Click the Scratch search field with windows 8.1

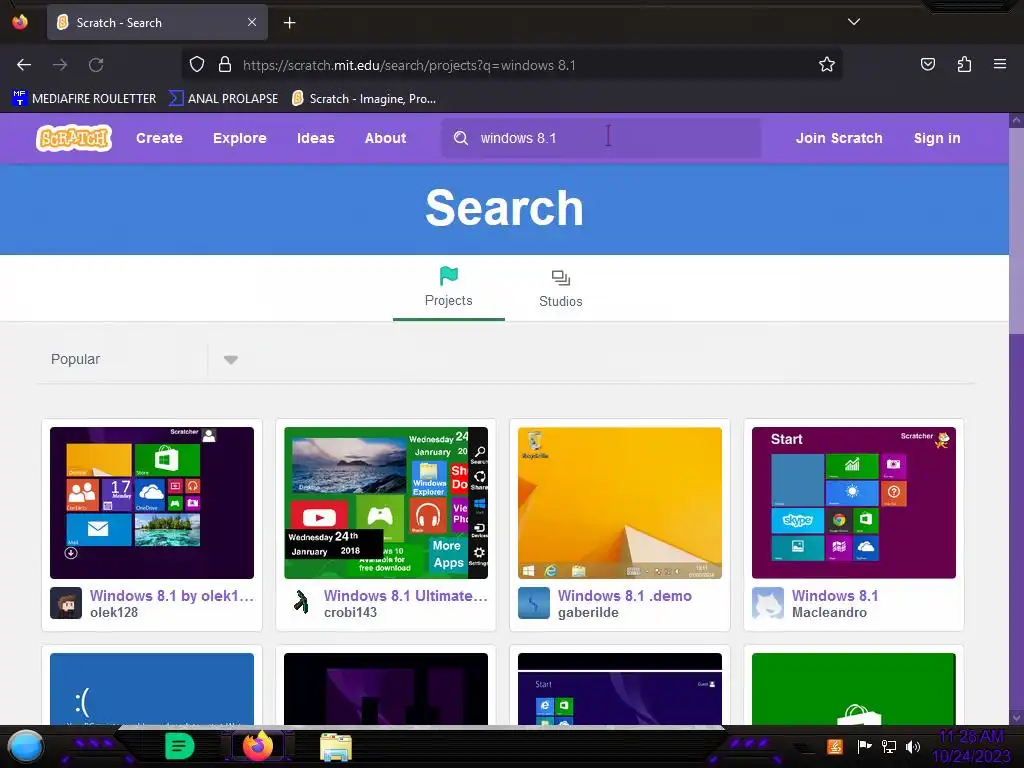(601, 138)
